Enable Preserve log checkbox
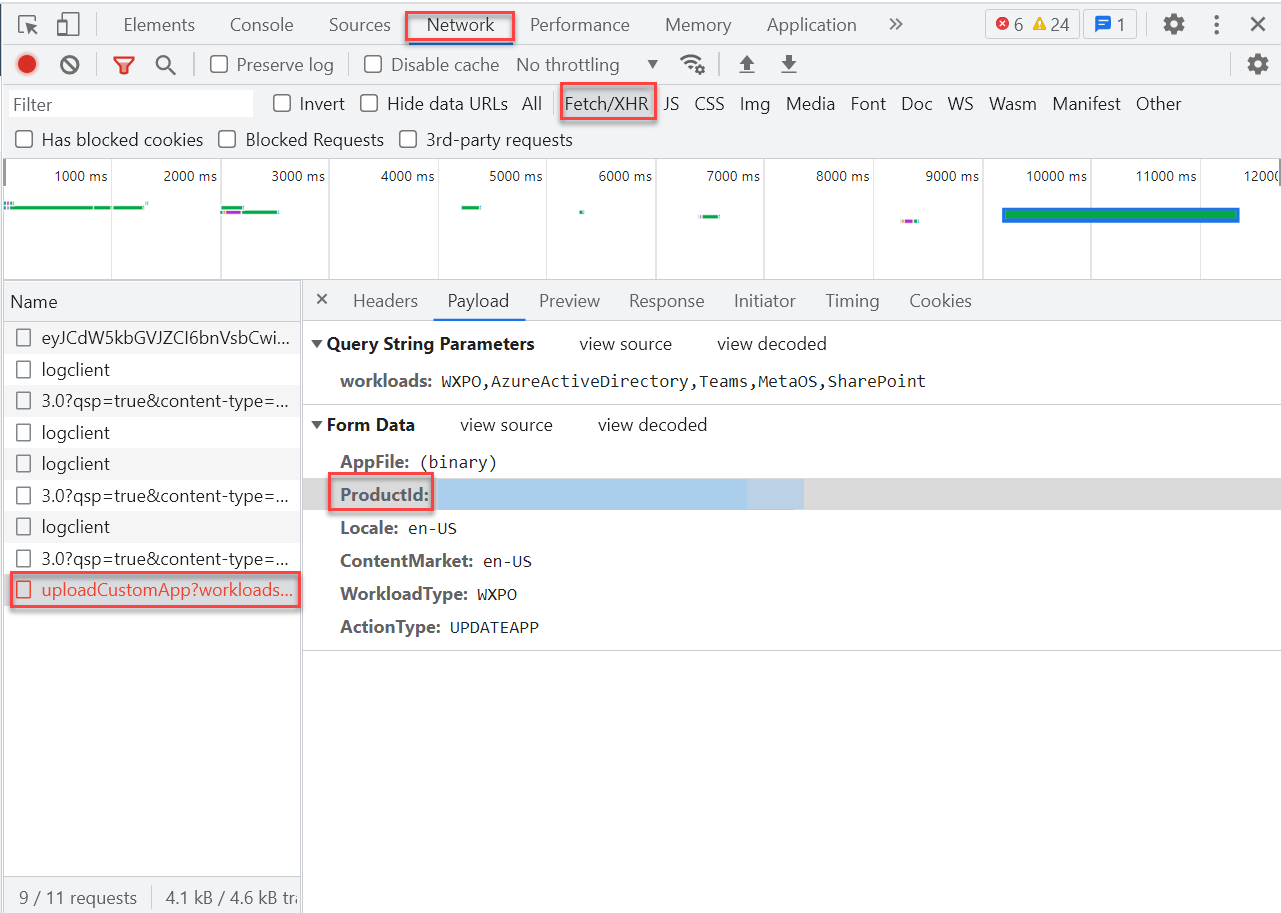Image resolution: width=1281 pixels, height=913 pixels. pyautogui.click(x=219, y=65)
